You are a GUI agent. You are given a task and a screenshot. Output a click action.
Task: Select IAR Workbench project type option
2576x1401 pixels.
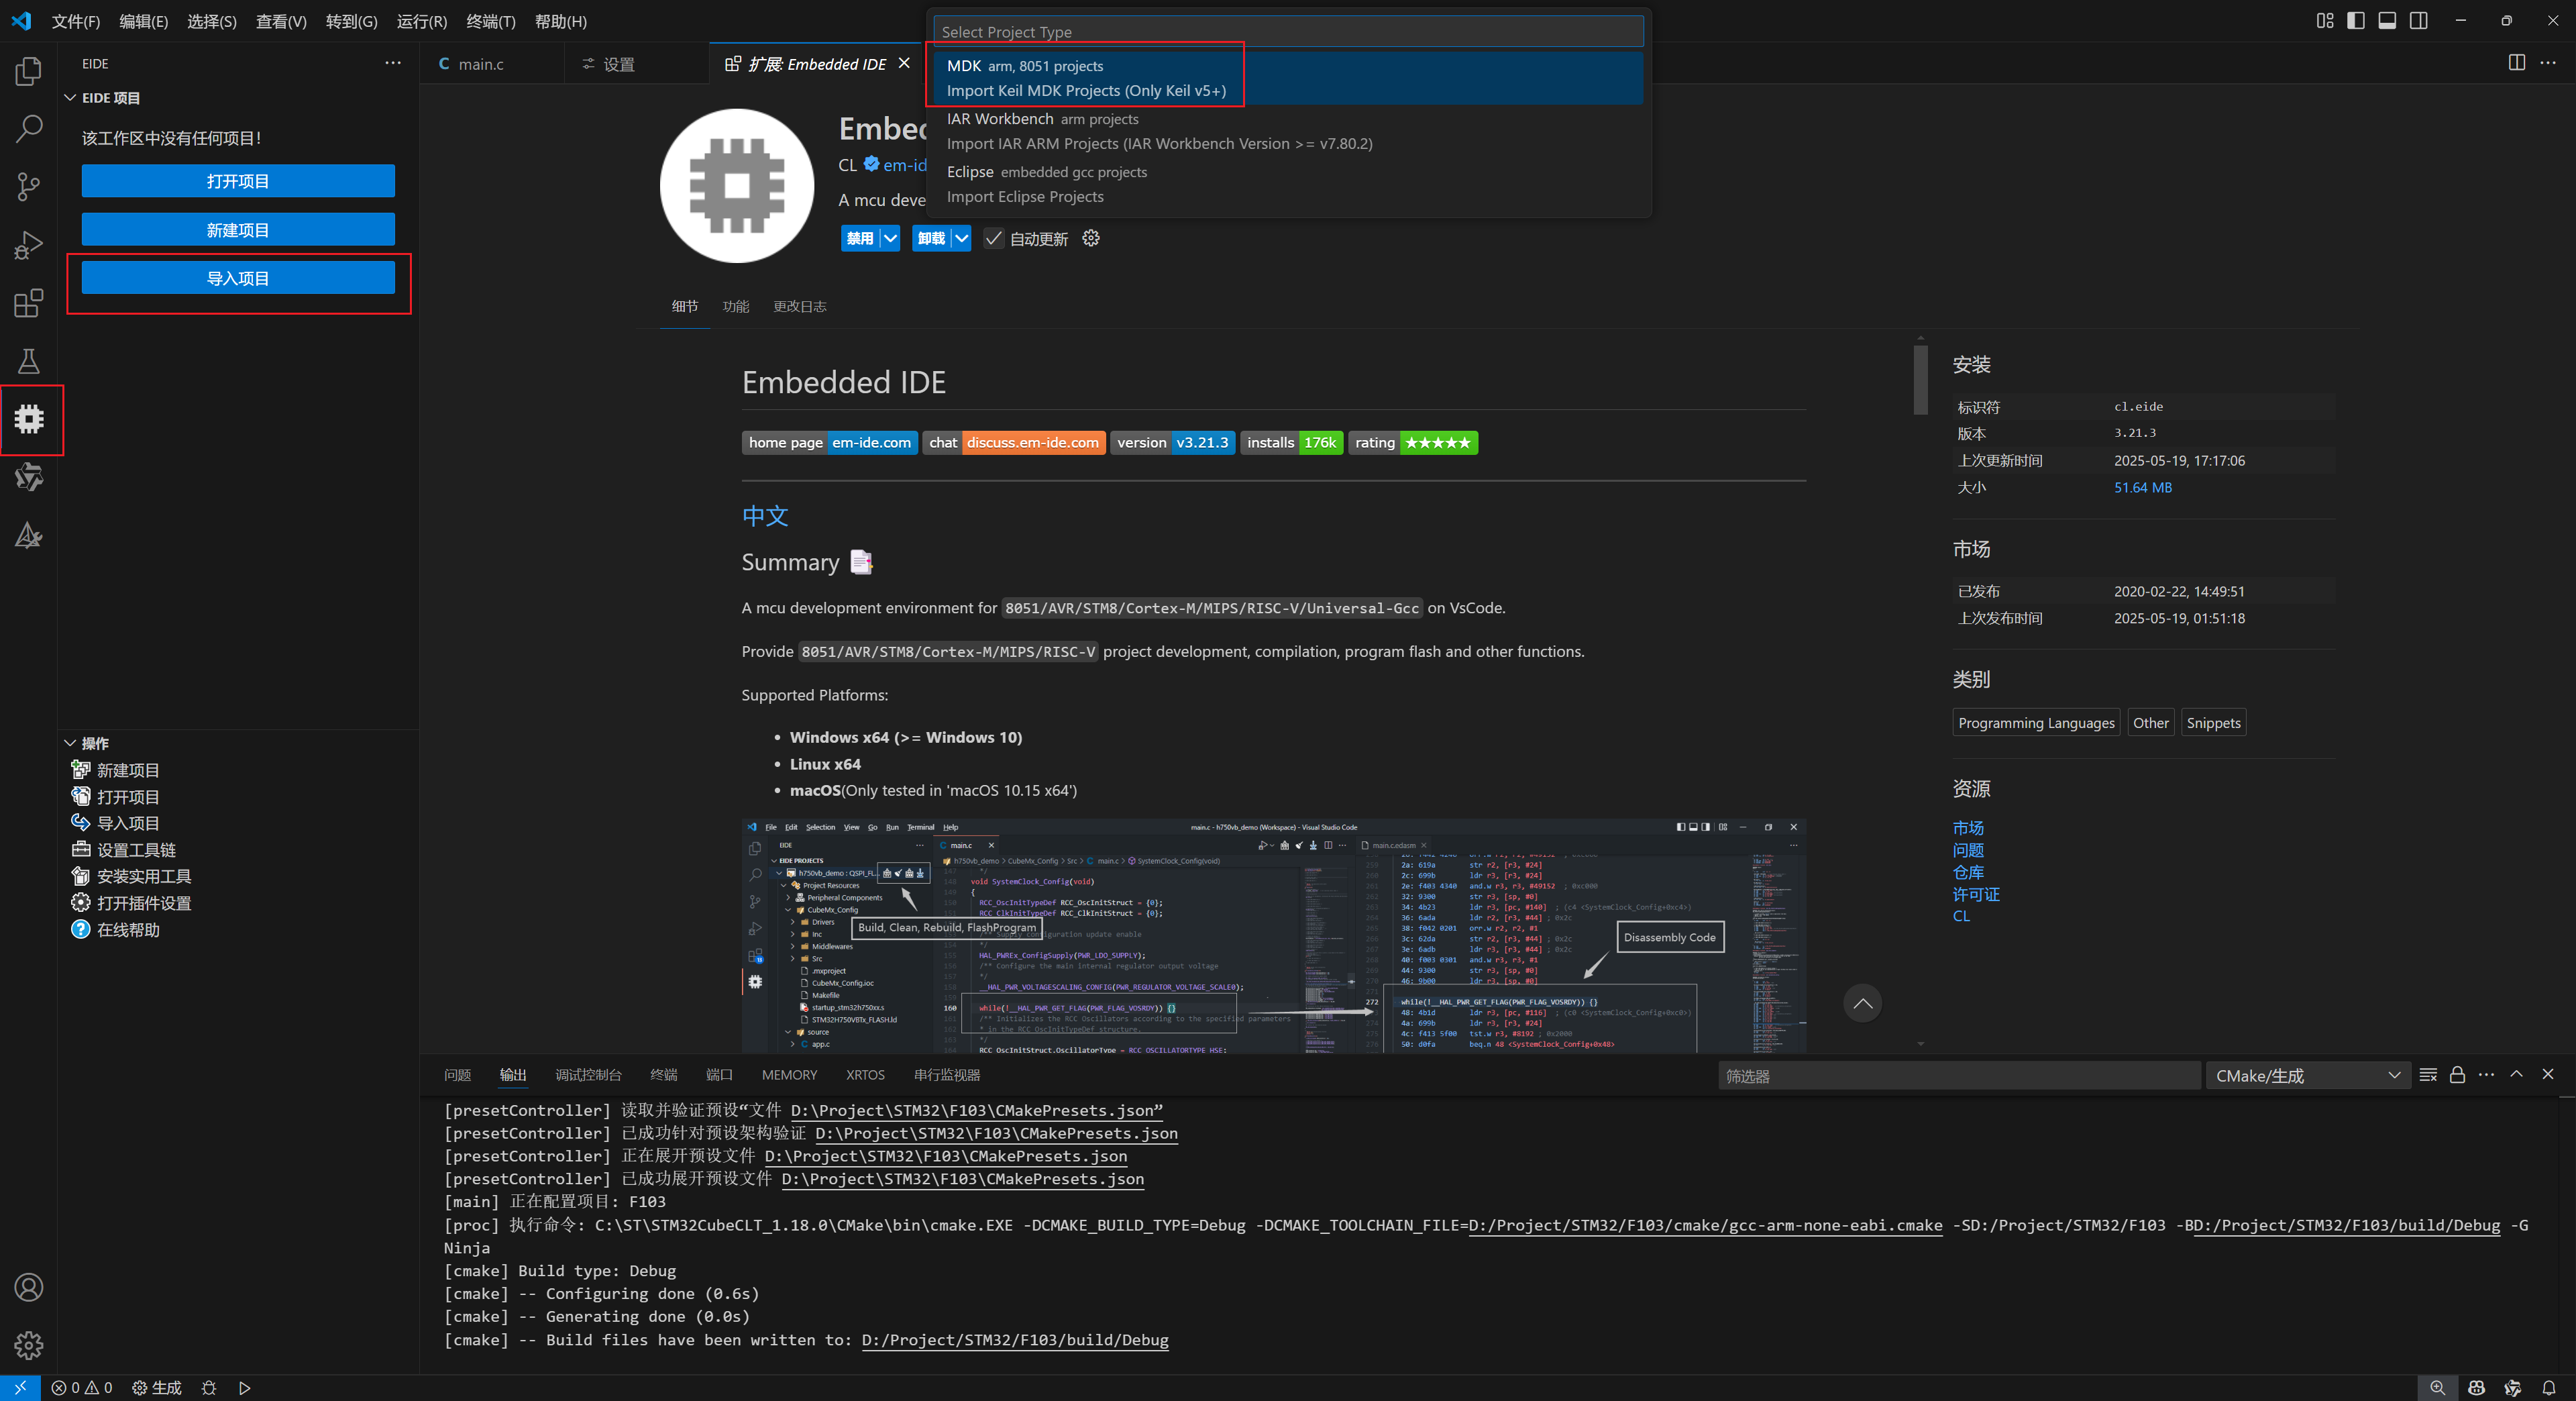1289,131
